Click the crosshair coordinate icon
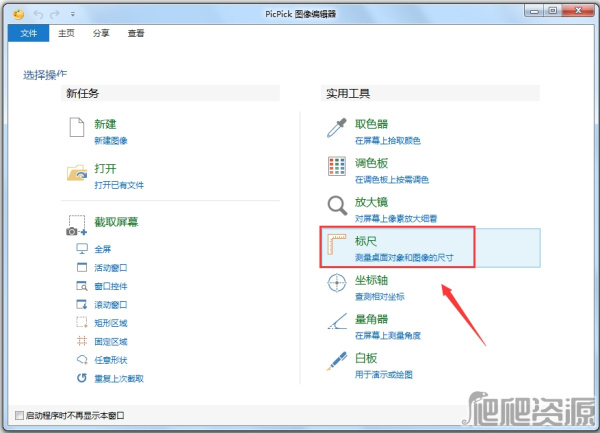Viewport: 600px width, 433px height. pyautogui.click(x=337, y=283)
